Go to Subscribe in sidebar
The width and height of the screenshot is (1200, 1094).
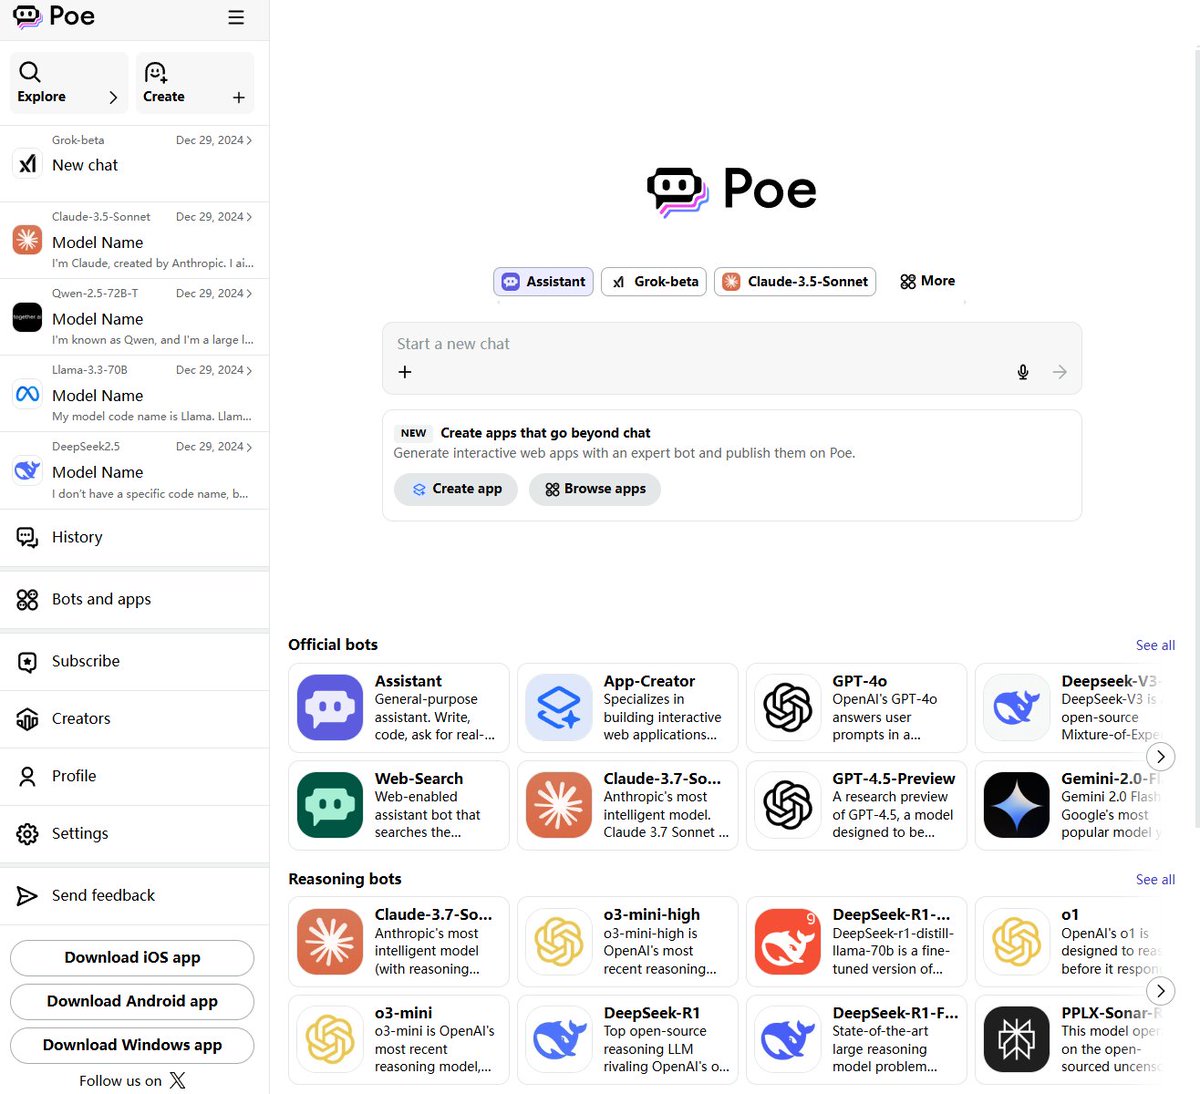point(135,661)
